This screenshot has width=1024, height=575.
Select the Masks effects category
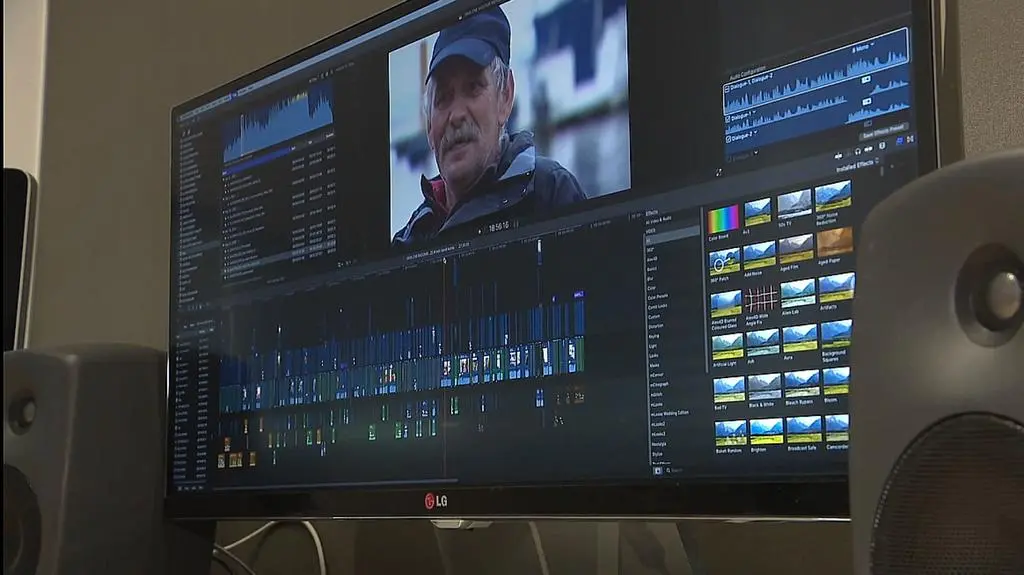(x=654, y=365)
